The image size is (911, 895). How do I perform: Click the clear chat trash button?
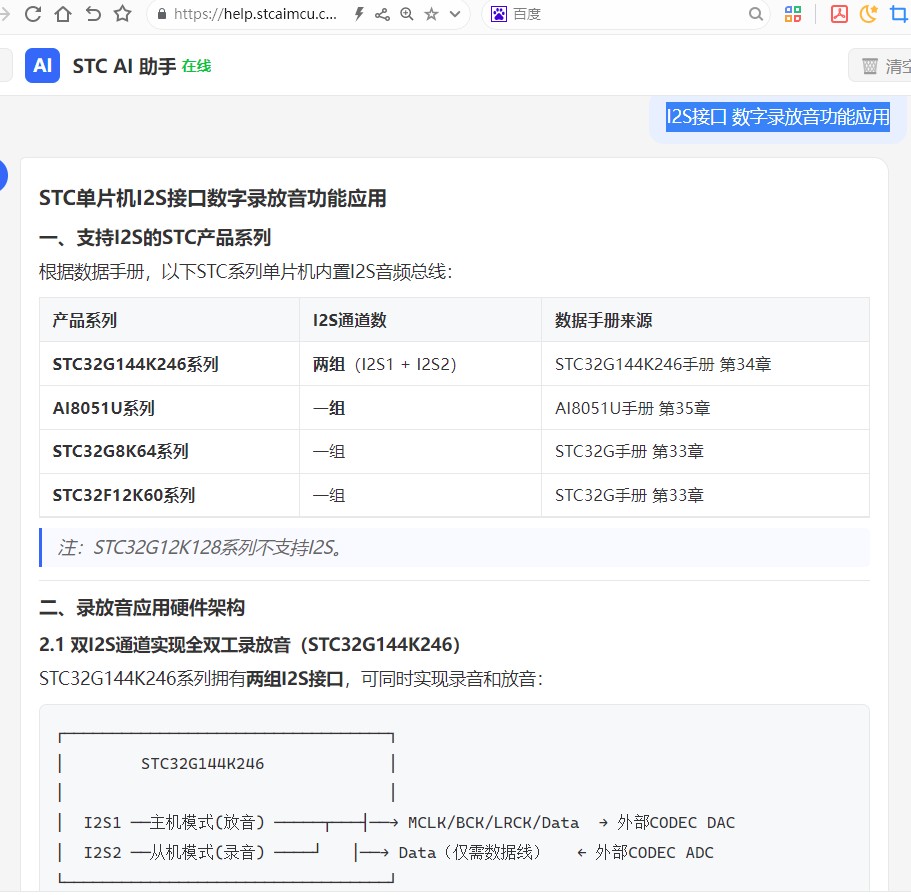[x=880, y=66]
